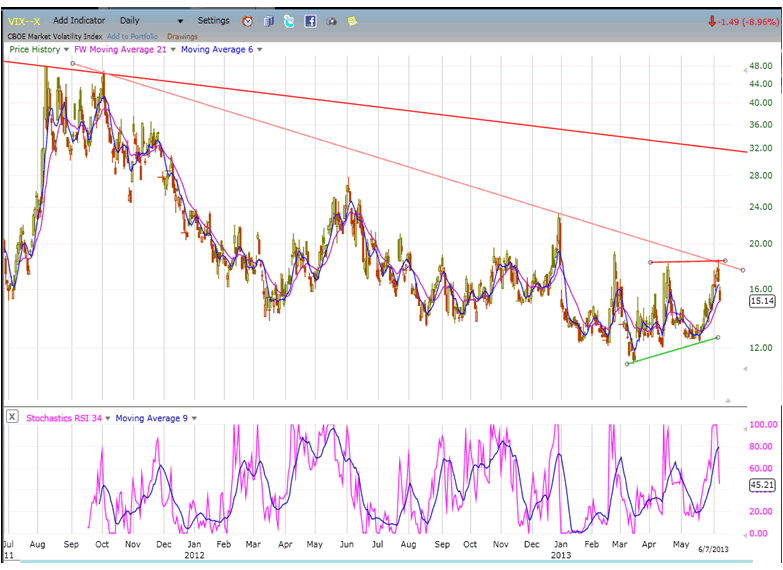This screenshot has height=570, width=783.
Task: Select the right endpoint of the green trendline
Action: [x=718, y=337]
